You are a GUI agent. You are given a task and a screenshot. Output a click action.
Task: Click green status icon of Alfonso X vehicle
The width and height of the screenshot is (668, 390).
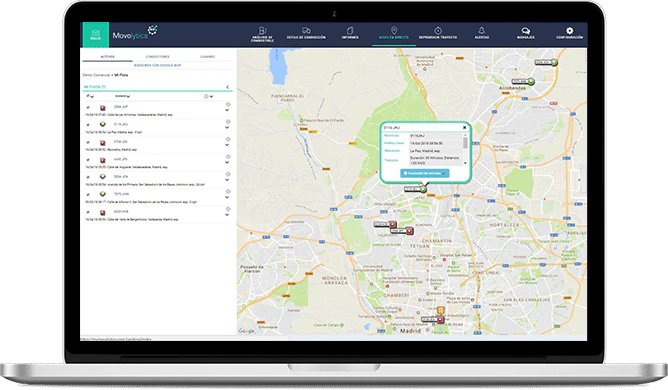click(x=103, y=194)
